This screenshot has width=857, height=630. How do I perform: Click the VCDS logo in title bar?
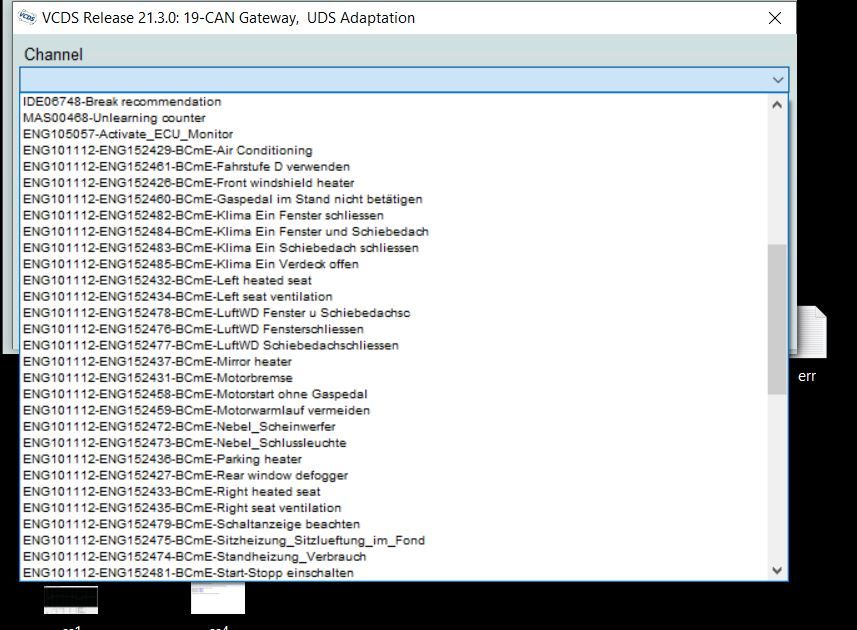27,17
